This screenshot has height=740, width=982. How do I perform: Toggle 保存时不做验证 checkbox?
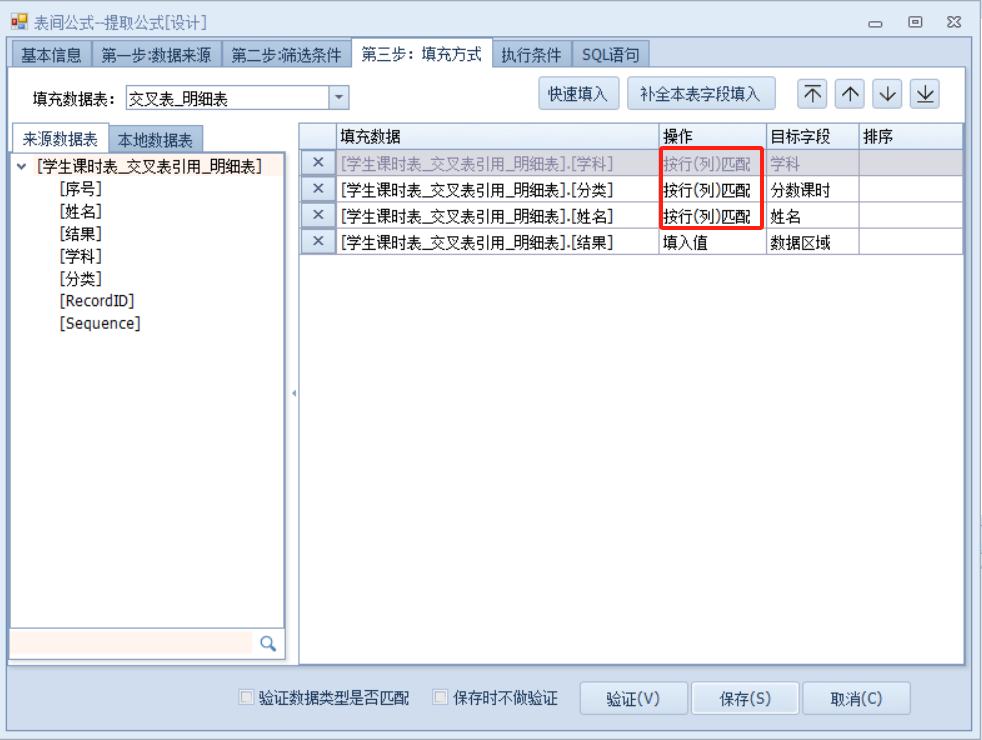click(440, 698)
